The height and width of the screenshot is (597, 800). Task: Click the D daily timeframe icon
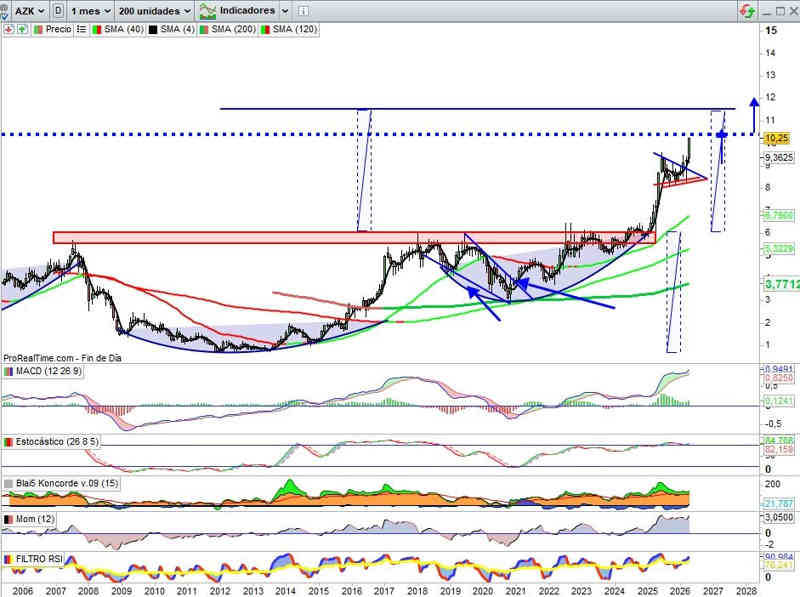(59, 10)
